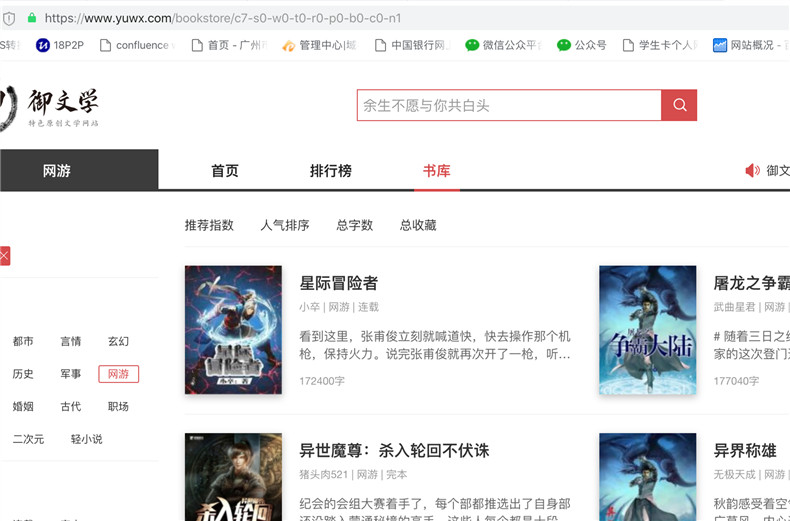790x521 pixels.
Task: Select the 书库 tab
Action: [x=437, y=171]
